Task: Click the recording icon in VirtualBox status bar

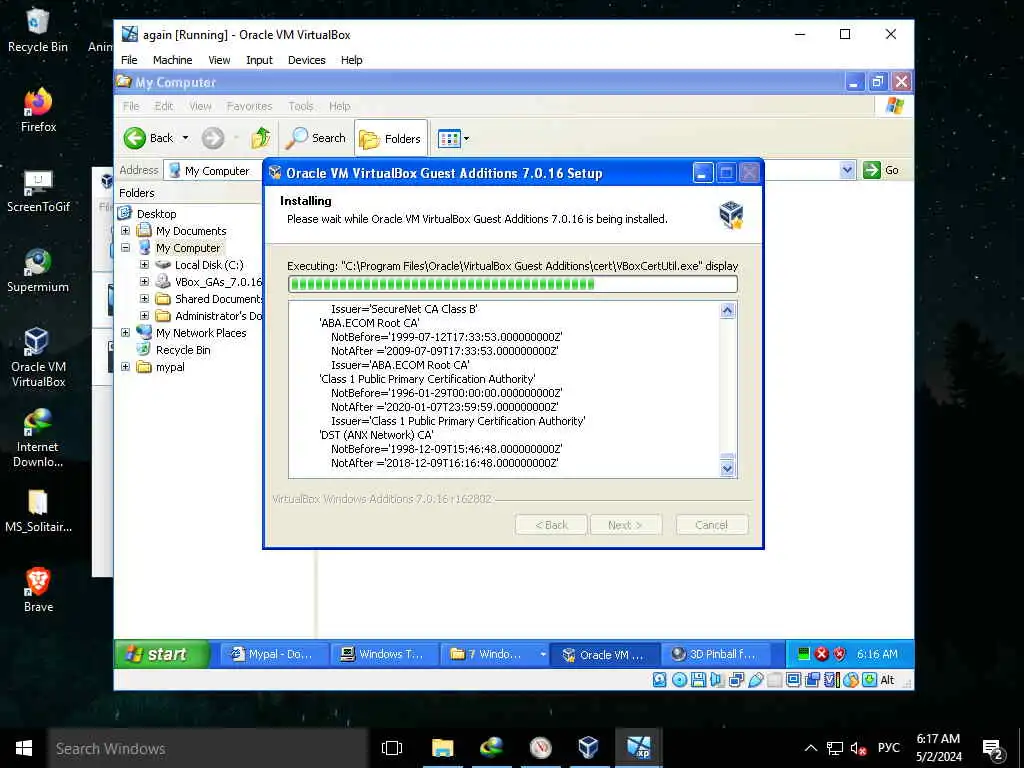Action: pyautogui.click(x=812, y=680)
